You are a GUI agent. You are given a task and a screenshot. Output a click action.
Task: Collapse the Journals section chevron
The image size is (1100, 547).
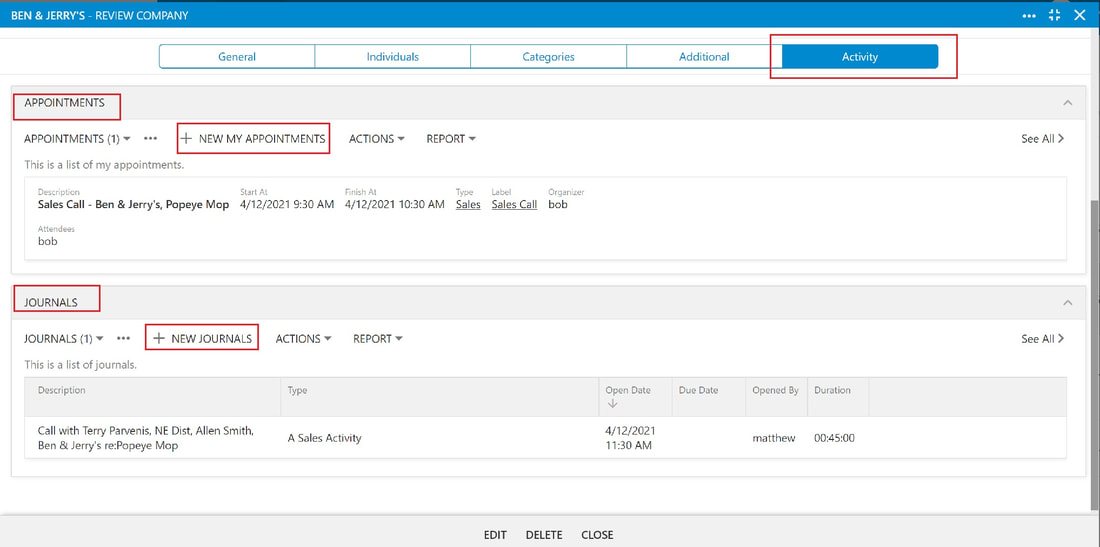click(1068, 303)
